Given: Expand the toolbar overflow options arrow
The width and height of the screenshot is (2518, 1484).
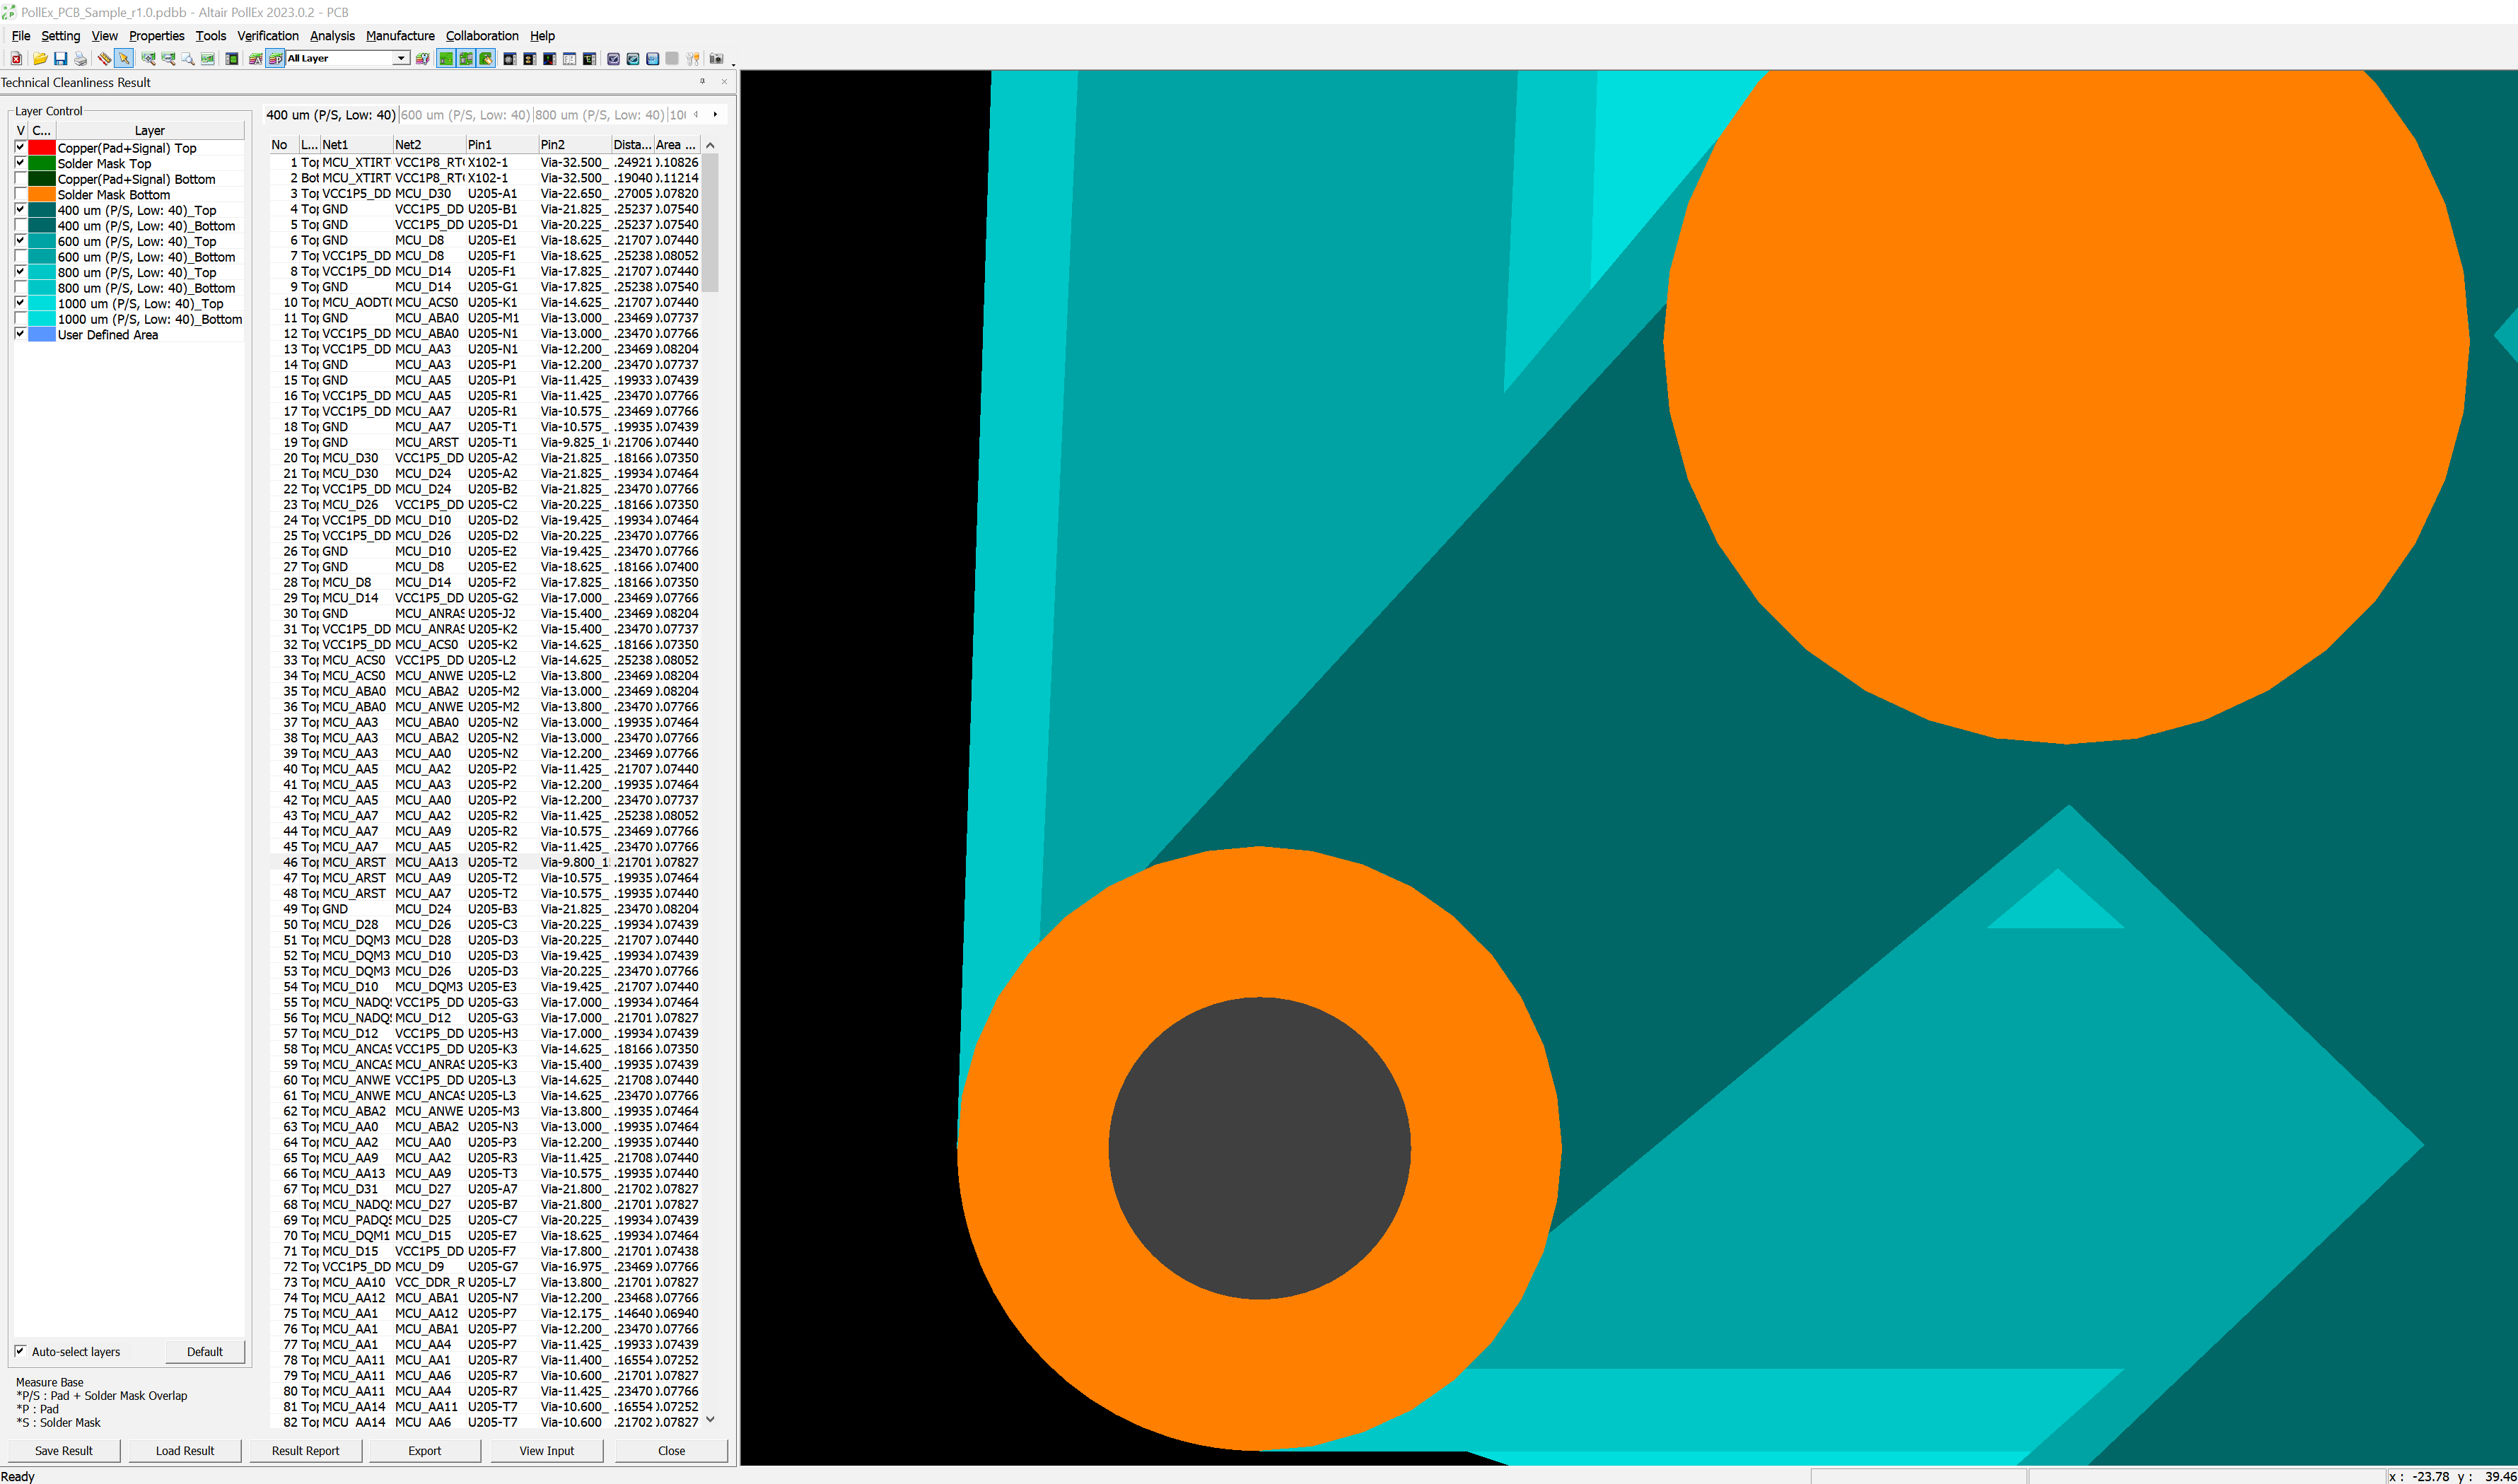Looking at the screenshot, I should (734, 64).
